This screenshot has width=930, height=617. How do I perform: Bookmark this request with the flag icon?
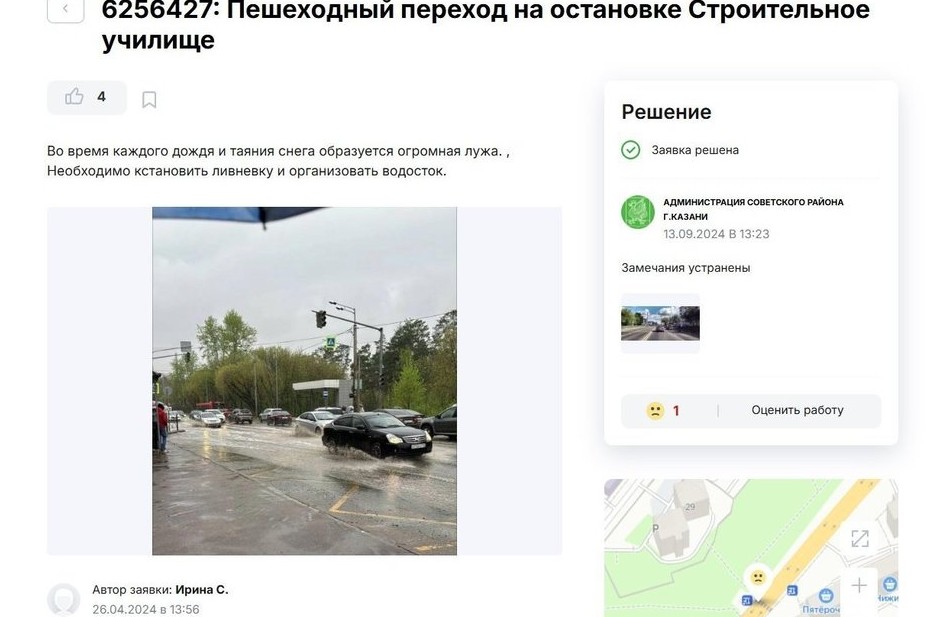coord(149,99)
